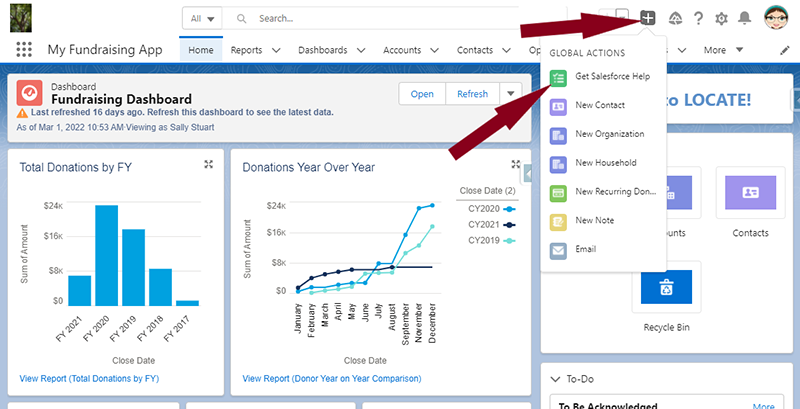
Task: Expand the Total Donations by FY chart
Action: coord(208,164)
